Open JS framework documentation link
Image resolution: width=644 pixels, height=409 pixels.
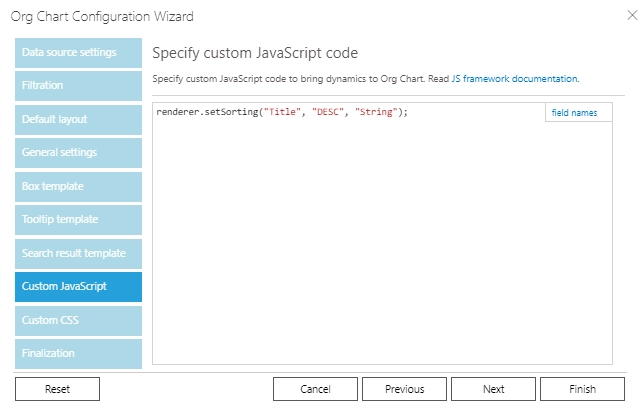pyautogui.click(x=515, y=78)
